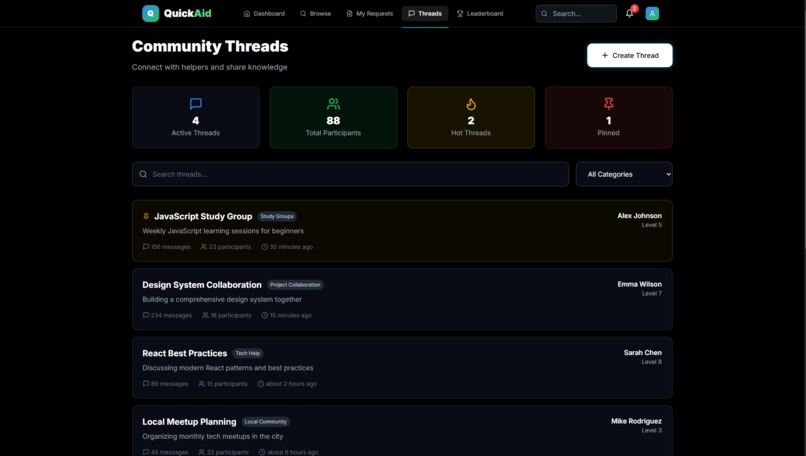Click author name Mike Rodriguez
This screenshot has height=456, width=806.
coord(636,421)
